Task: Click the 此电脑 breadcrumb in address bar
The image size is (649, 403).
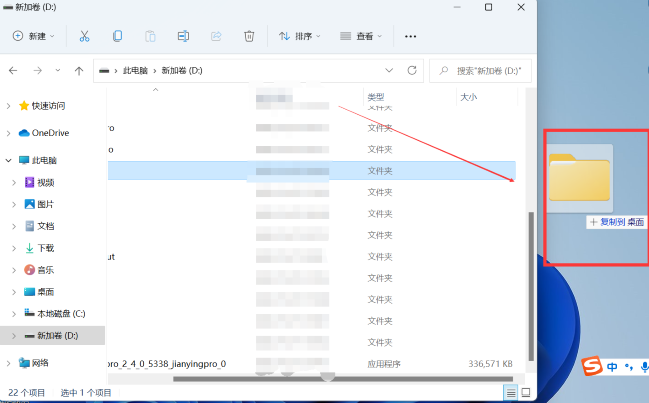Action: click(135, 71)
